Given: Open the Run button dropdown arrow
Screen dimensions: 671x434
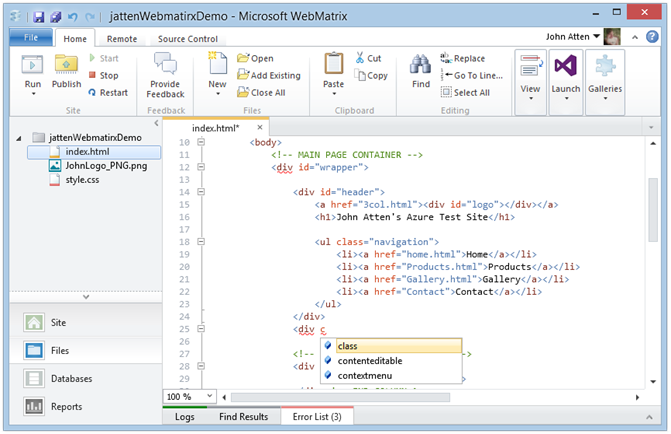Looking at the screenshot, I should point(33,94).
